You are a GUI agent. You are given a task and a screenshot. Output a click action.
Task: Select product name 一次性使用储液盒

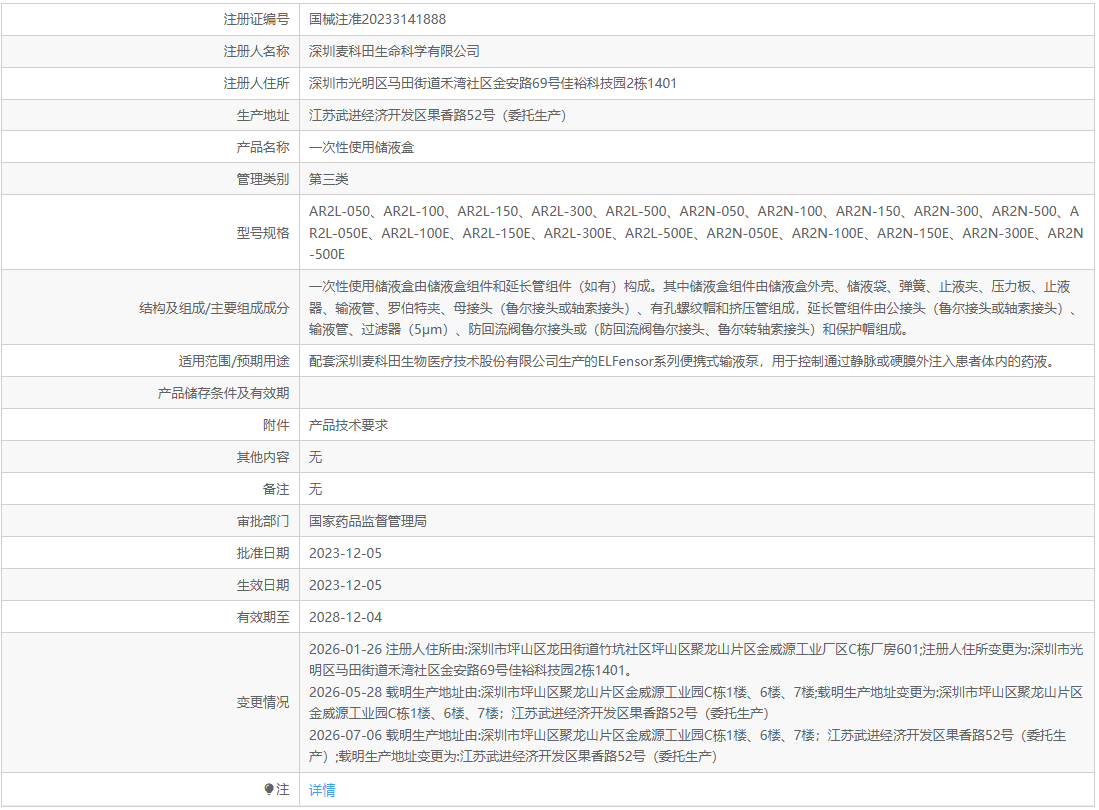point(362,147)
